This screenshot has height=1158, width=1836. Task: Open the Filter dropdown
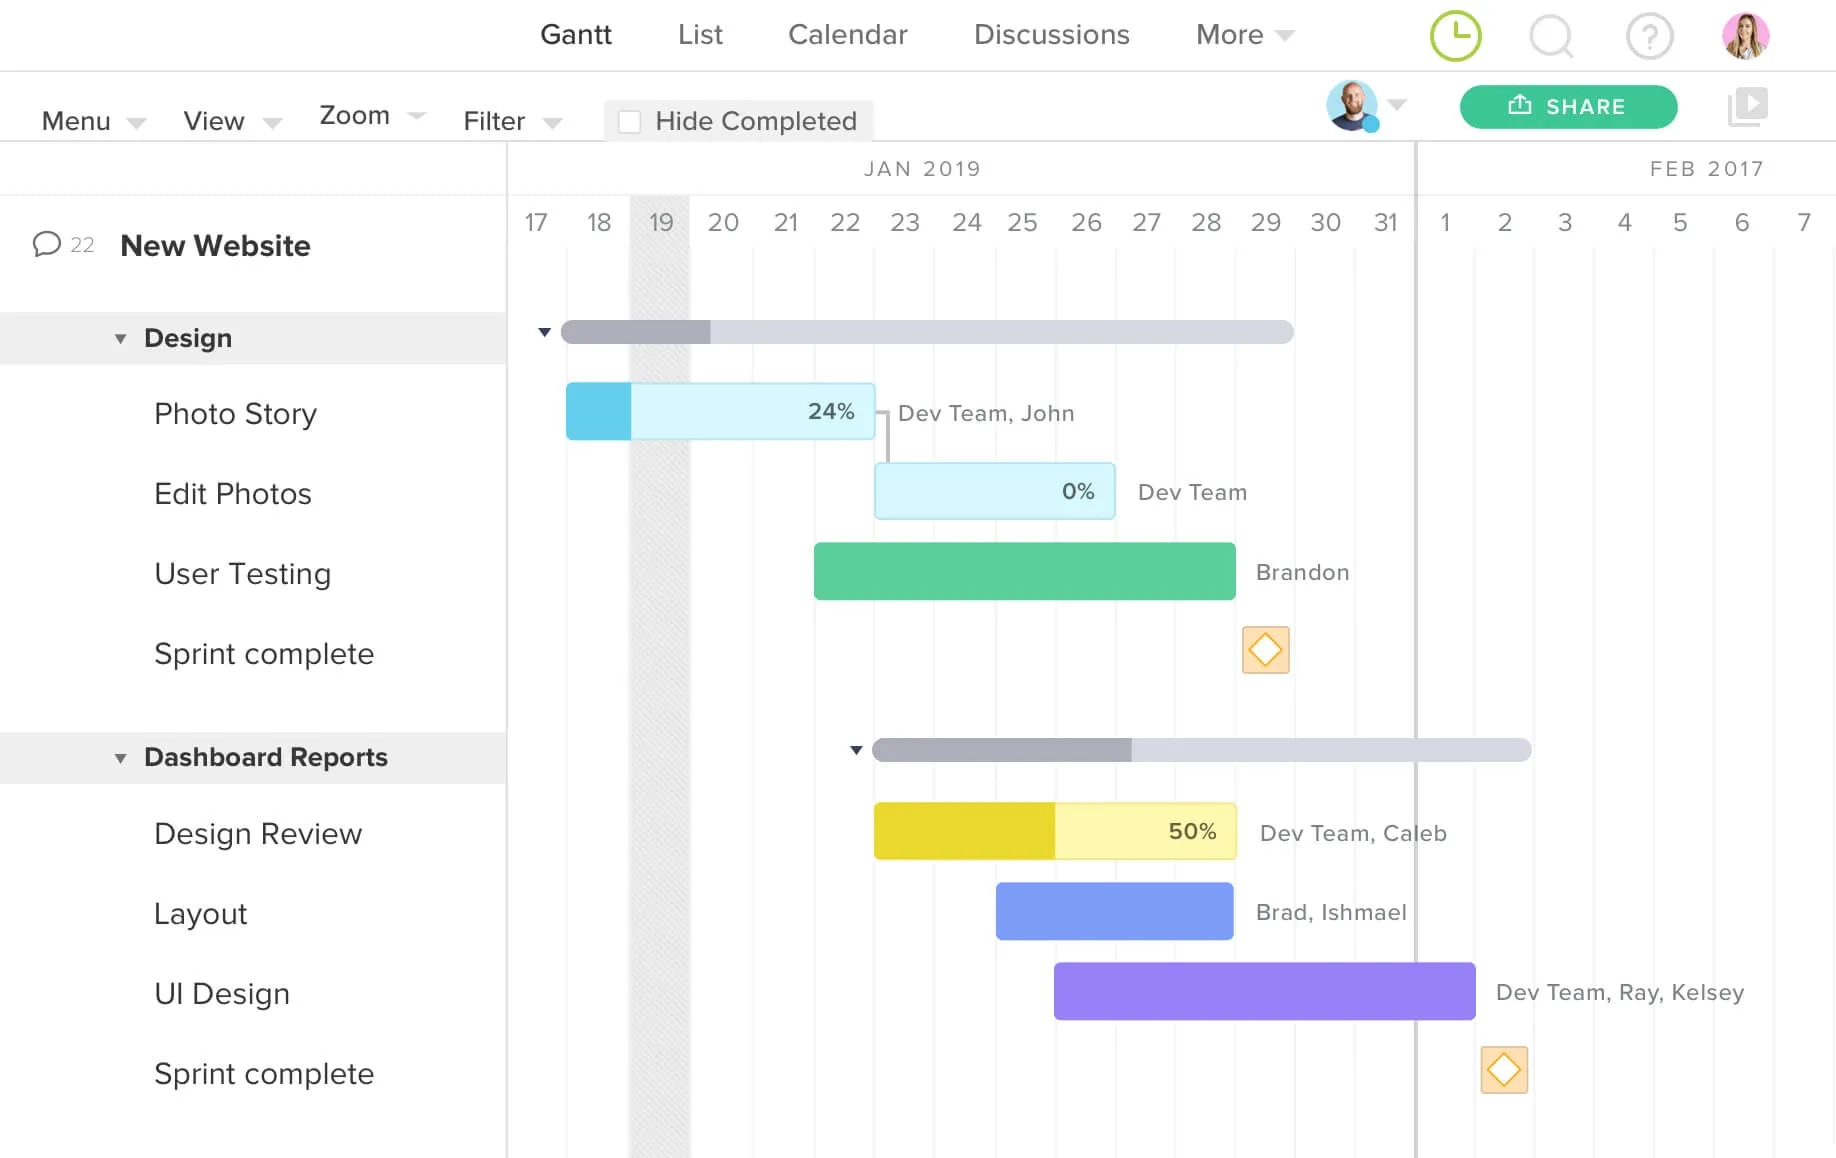pyautogui.click(x=511, y=120)
